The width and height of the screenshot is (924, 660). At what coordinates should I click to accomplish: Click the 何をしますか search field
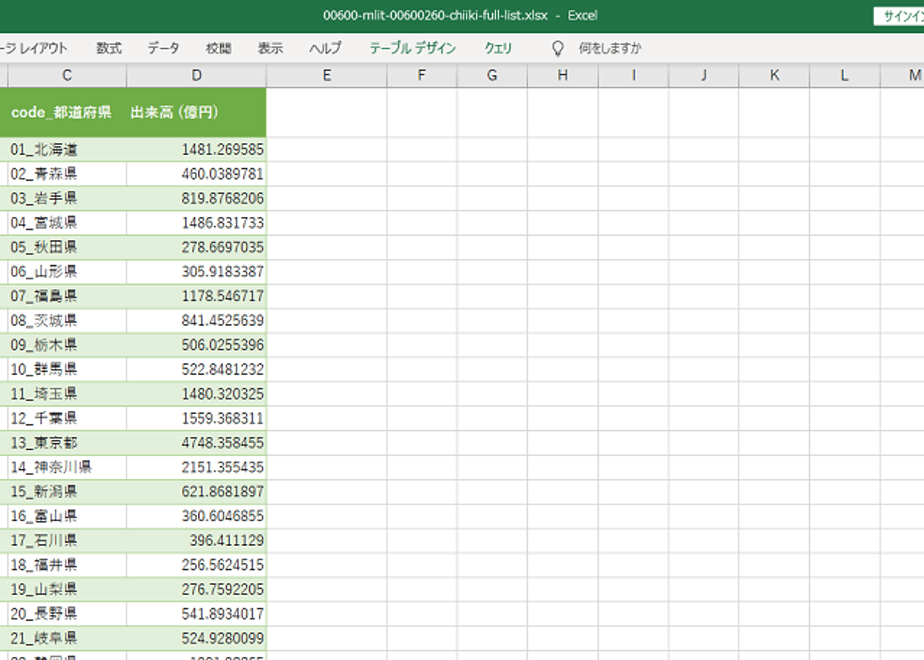(x=610, y=48)
